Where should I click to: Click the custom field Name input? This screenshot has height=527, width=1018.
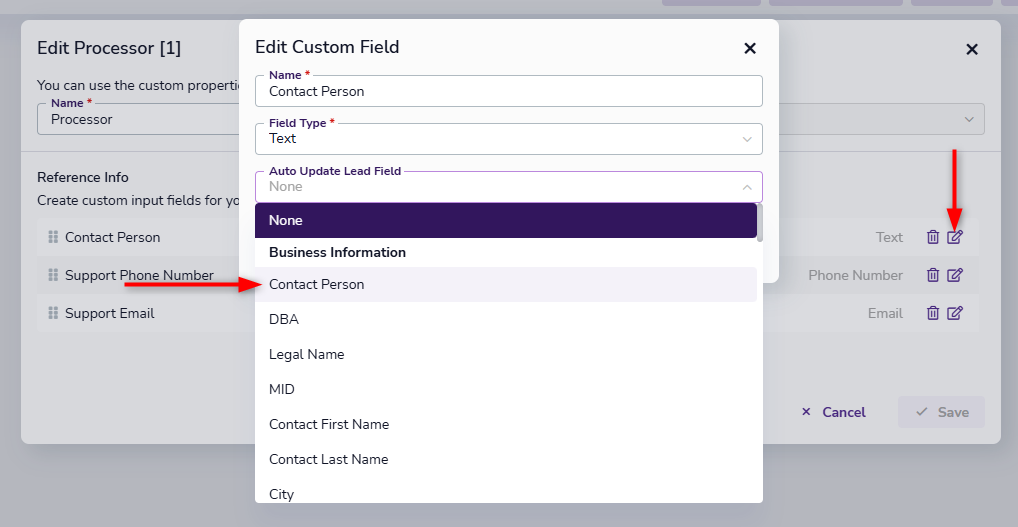(x=508, y=91)
